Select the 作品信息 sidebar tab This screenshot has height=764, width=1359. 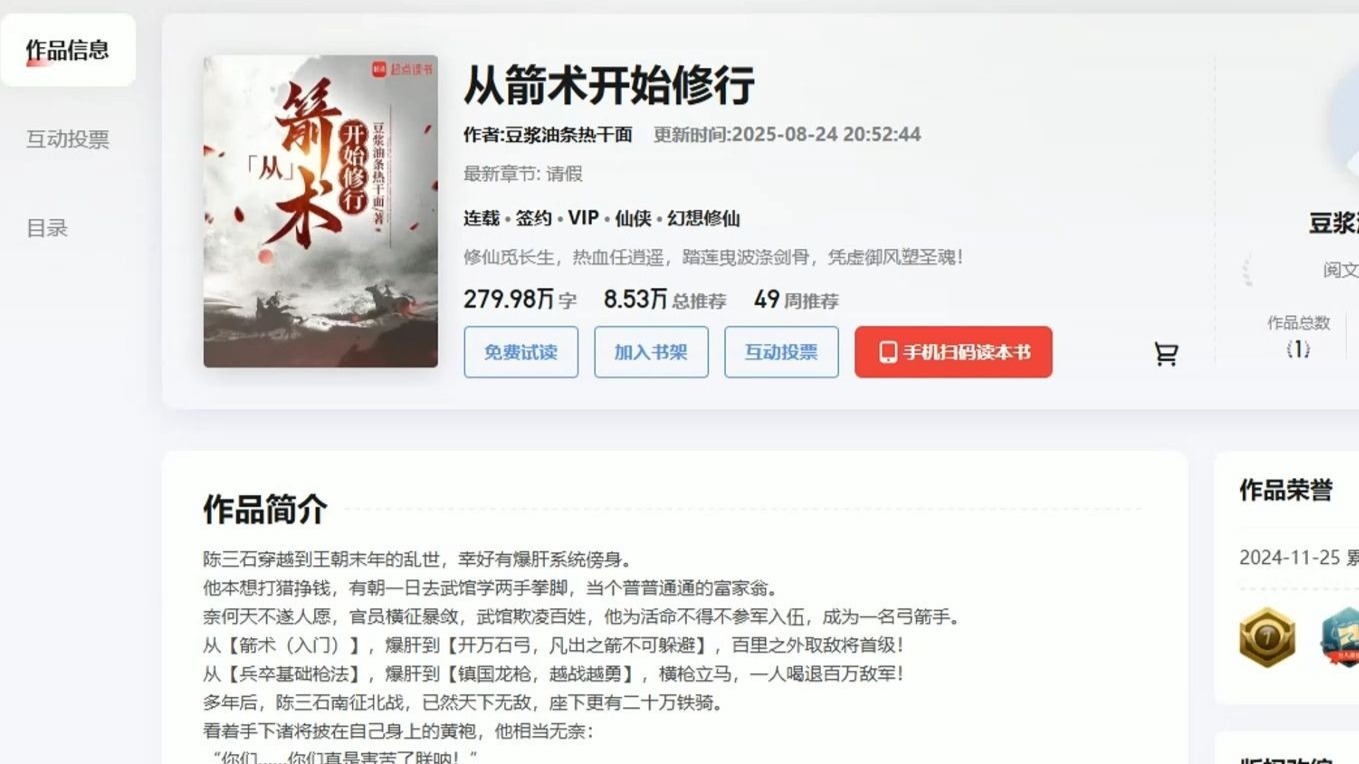pyautogui.click(x=68, y=50)
